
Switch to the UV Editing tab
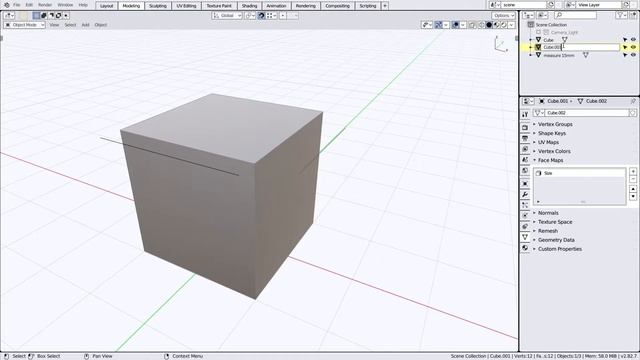coord(186,6)
